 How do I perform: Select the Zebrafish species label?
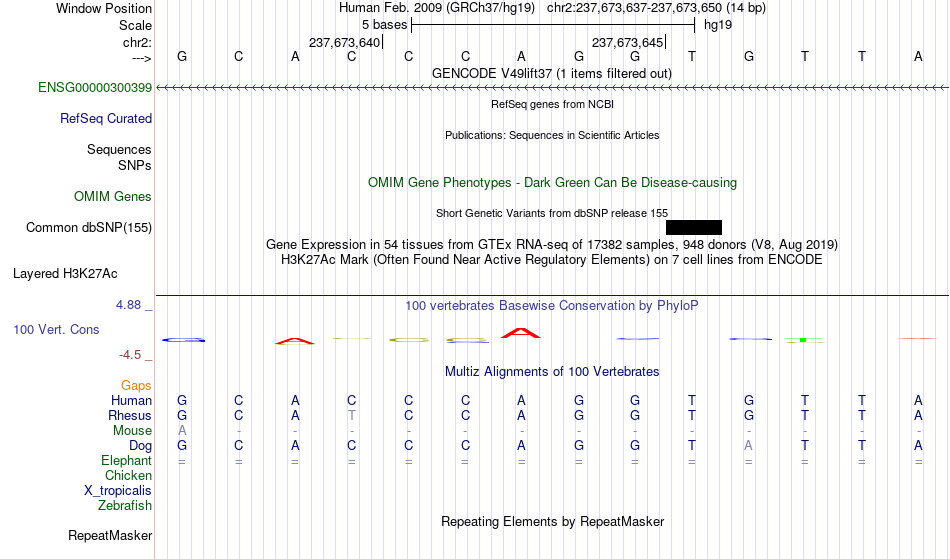pos(125,505)
